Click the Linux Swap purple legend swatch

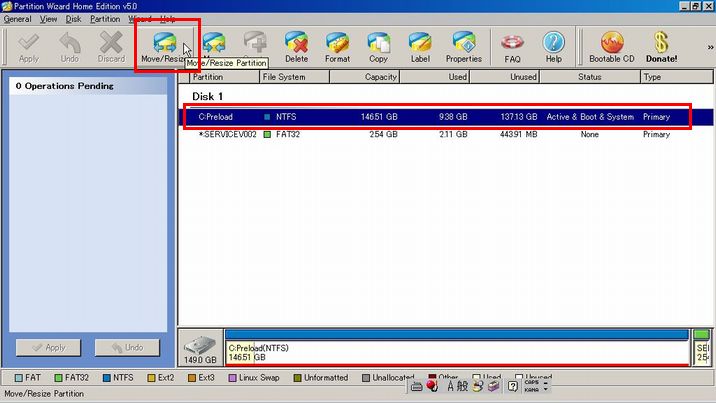(x=232, y=378)
